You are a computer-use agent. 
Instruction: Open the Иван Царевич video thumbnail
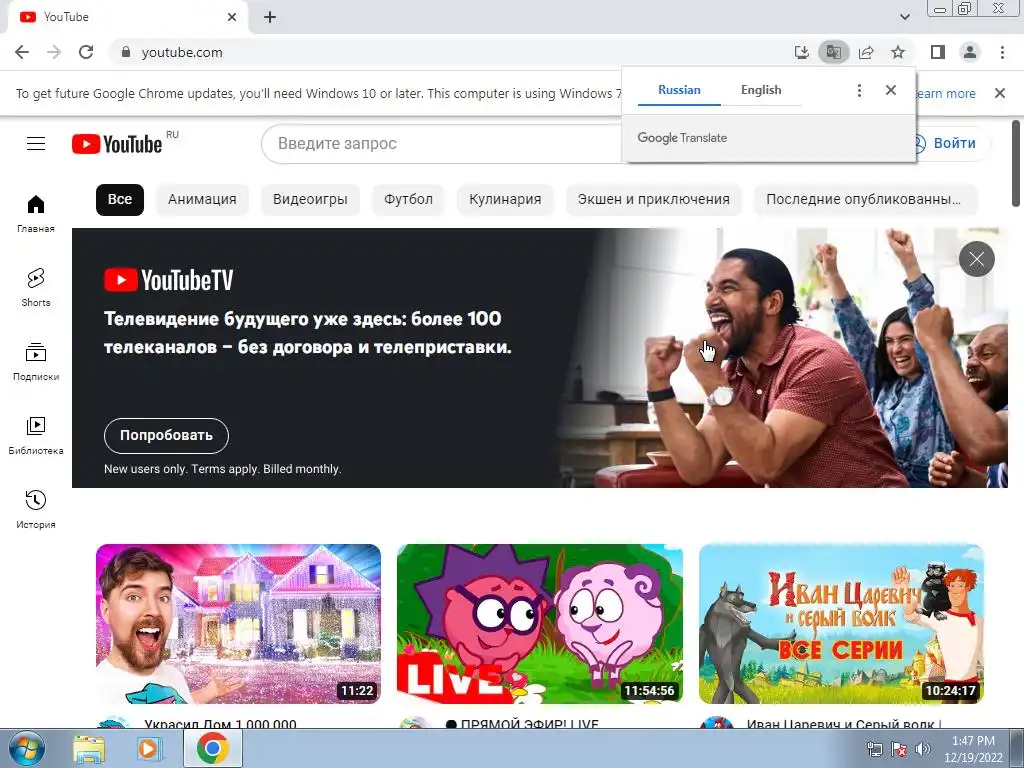coord(841,624)
